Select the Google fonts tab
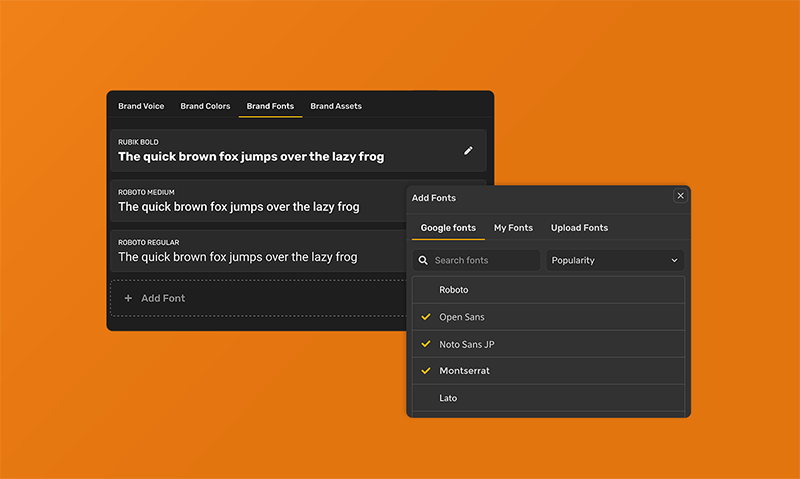Screen dimensions: 800x479 [x=448, y=228]
